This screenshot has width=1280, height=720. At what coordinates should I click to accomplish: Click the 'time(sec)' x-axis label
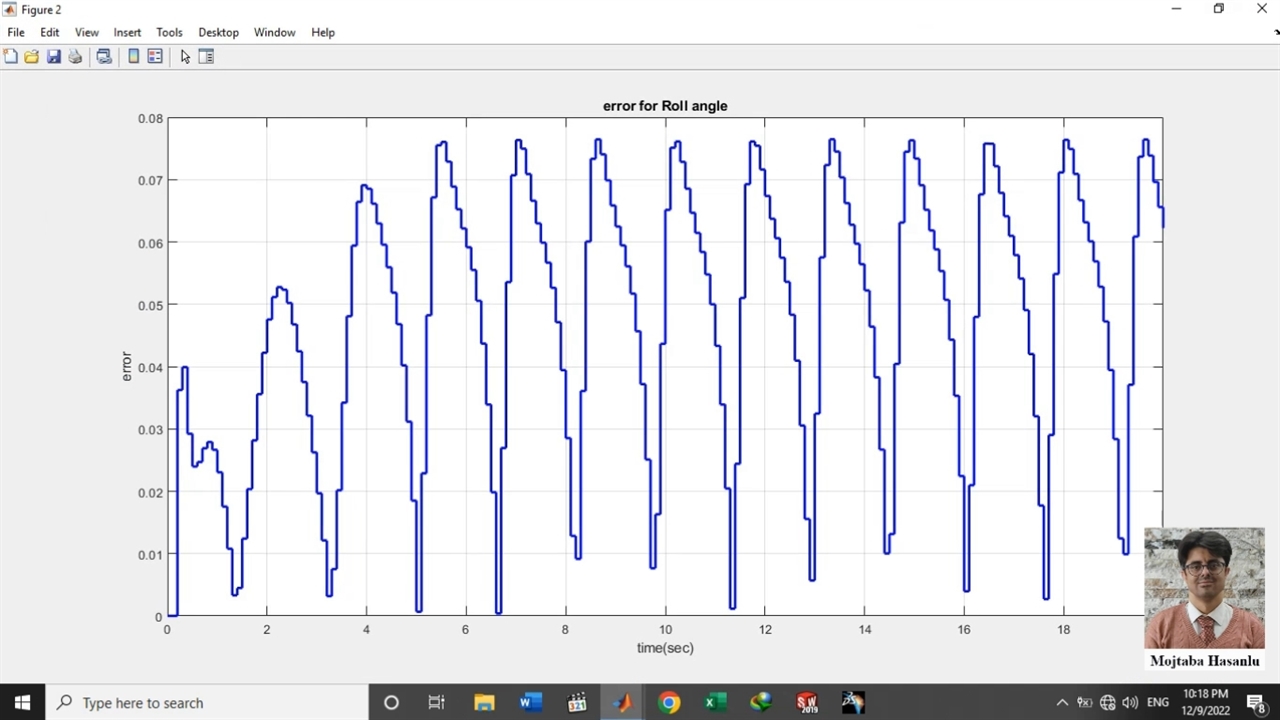pos(665,648)
